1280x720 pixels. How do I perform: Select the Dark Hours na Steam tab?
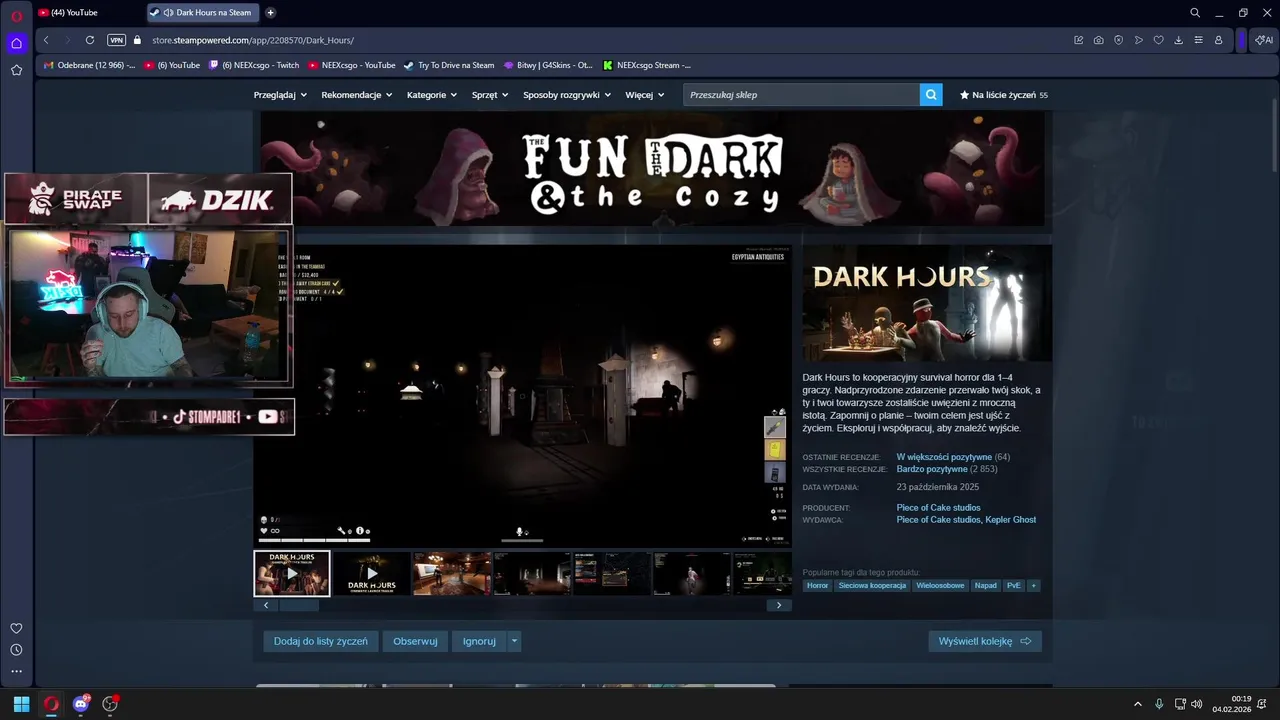(203, 13)
